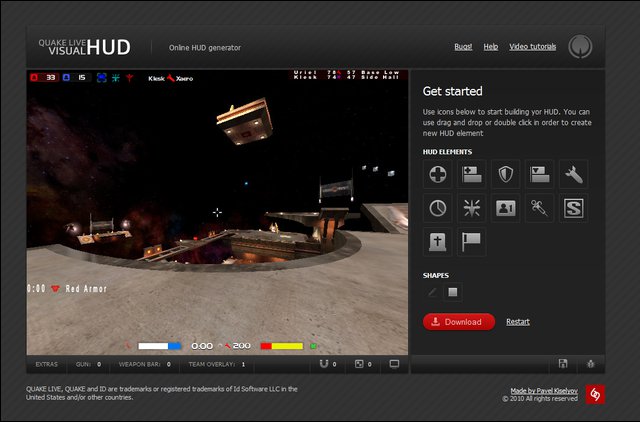Viewport: 640px width, 422px height.
Task: Add the rocket ammo HUD element
Action: coord(573,174)
